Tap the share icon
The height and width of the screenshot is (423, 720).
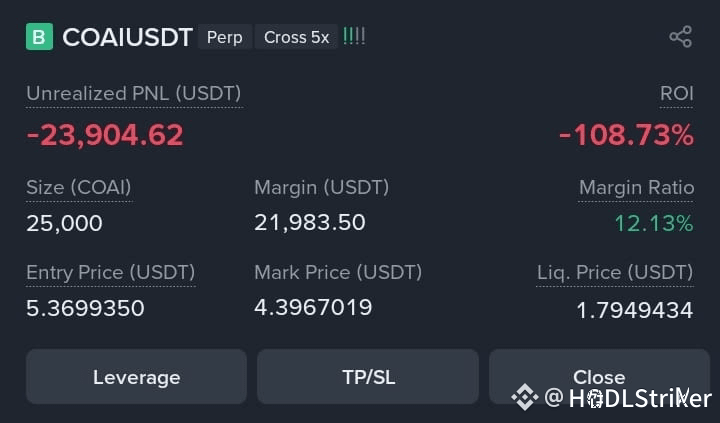click(681, 37)
